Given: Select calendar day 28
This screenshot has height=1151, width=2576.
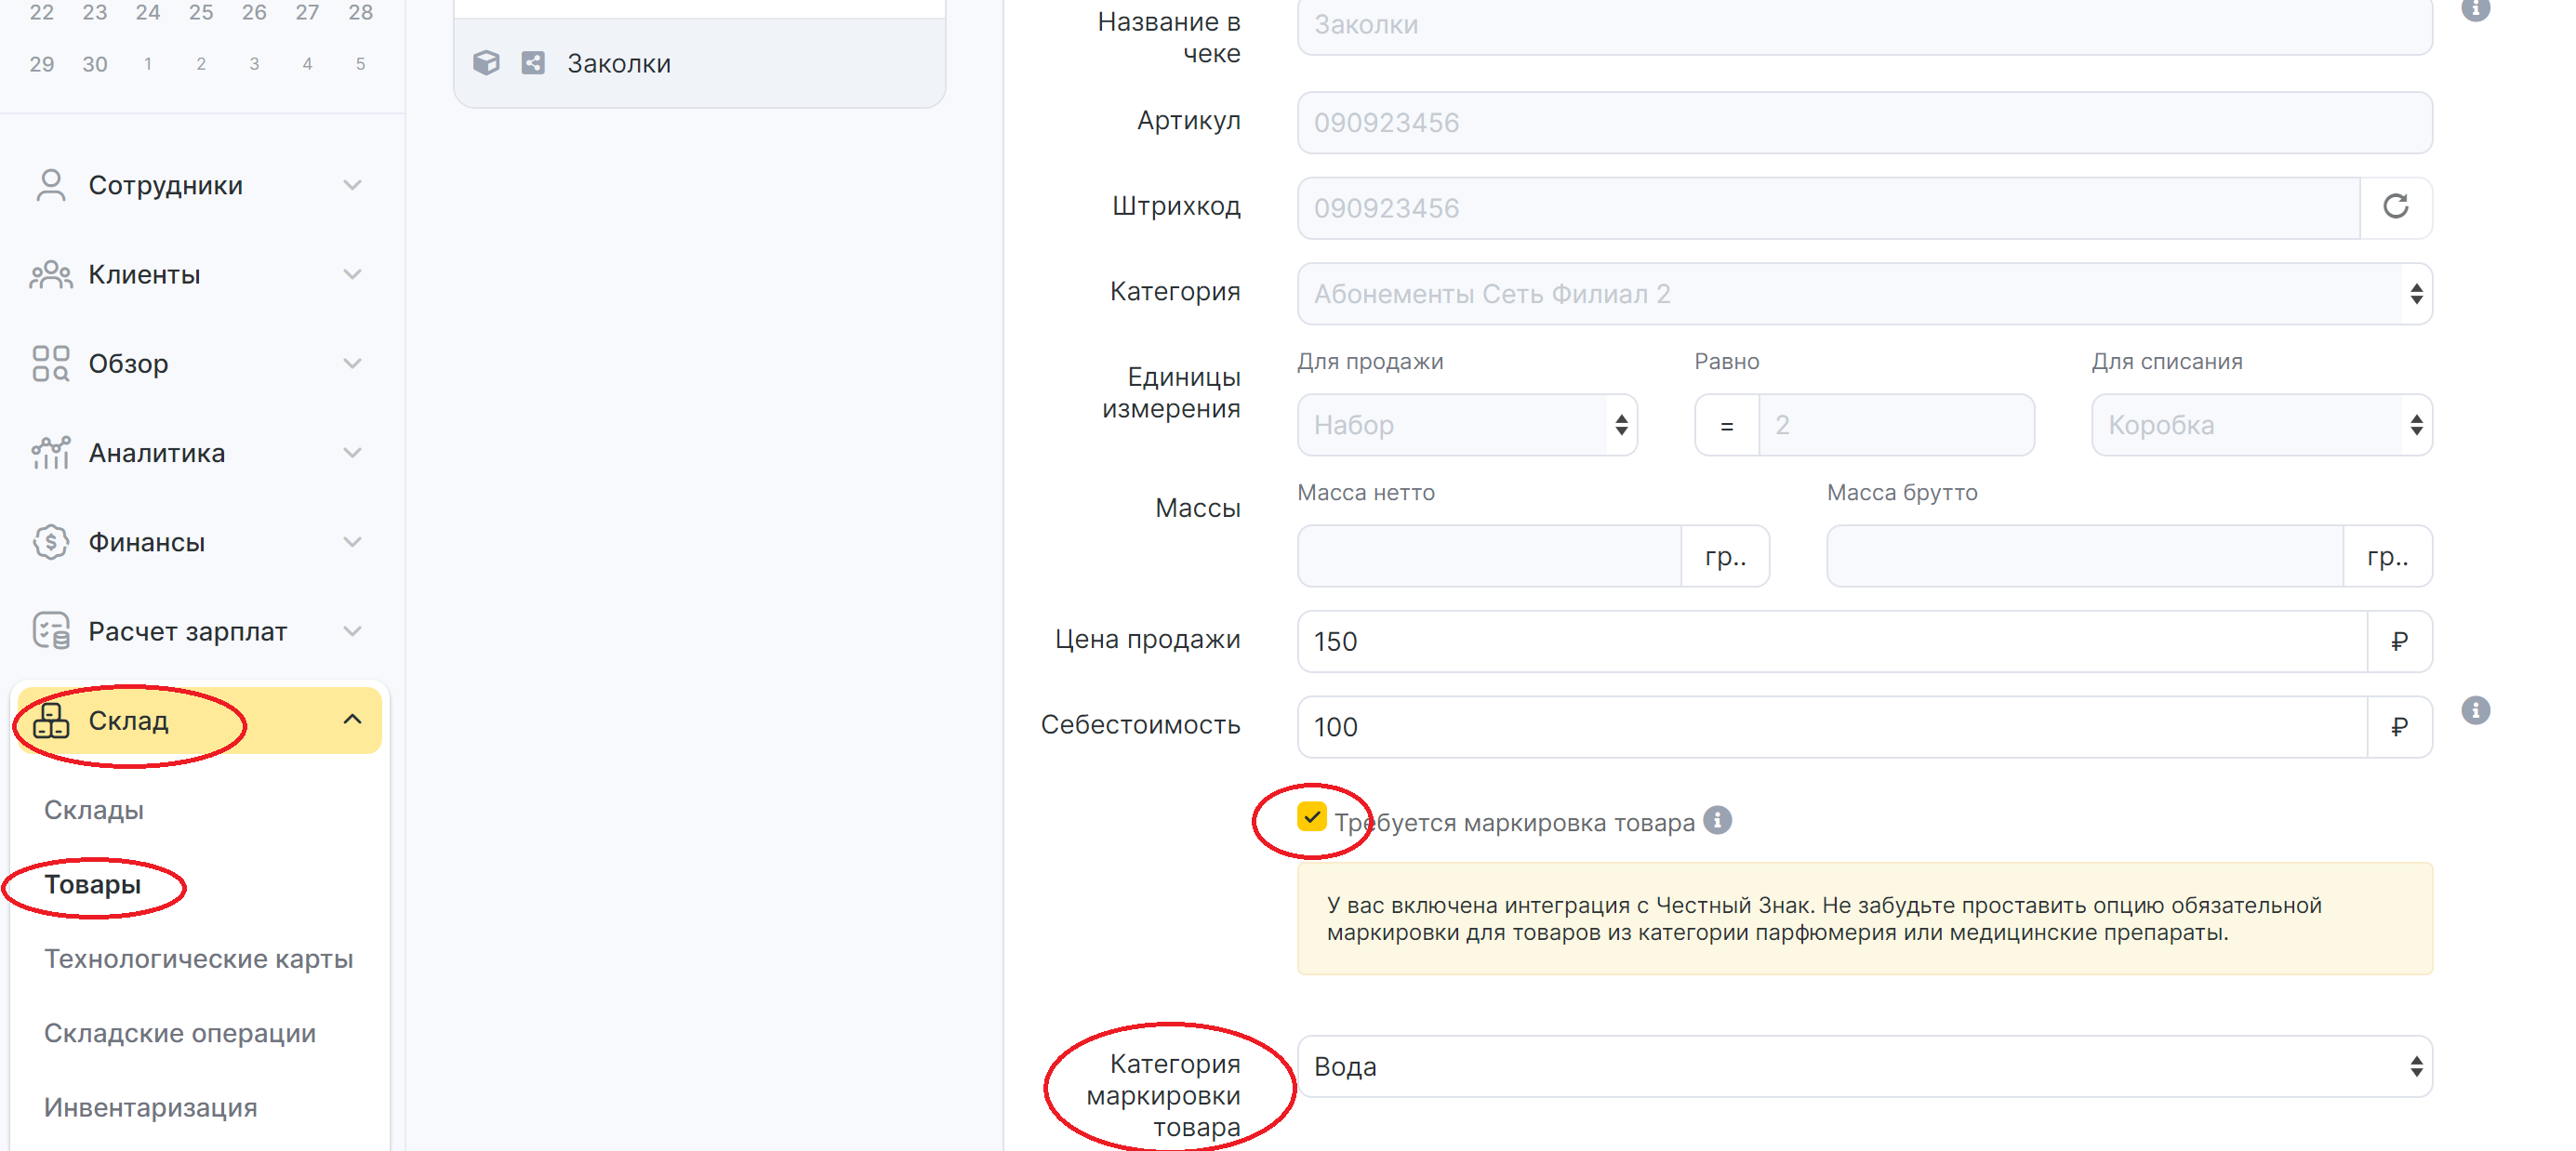Looking at the screenshot, I should pos(360,12).
